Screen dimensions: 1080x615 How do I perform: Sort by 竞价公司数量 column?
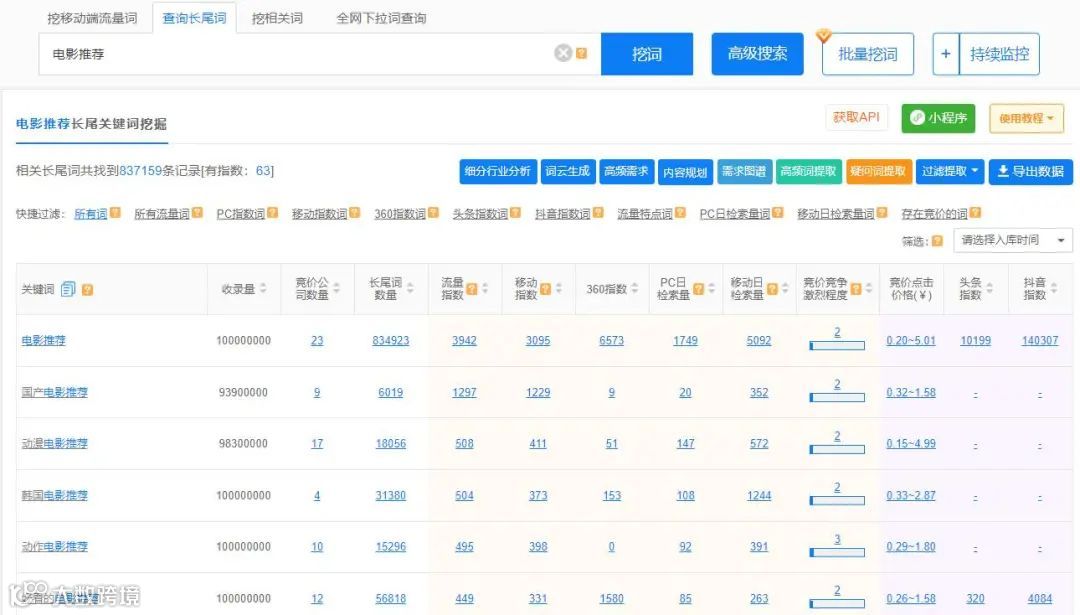coord(337,289)
